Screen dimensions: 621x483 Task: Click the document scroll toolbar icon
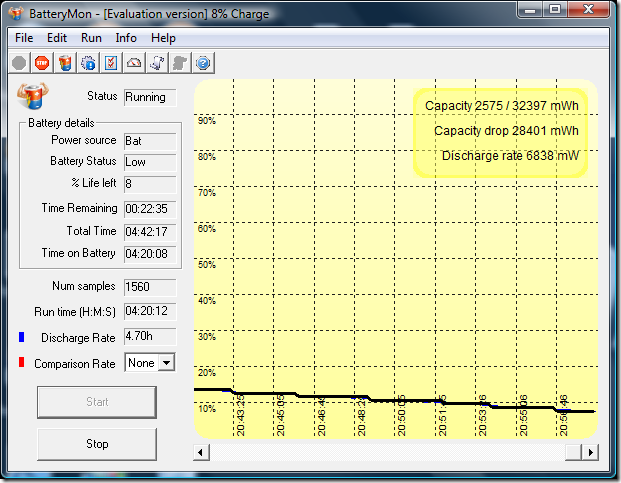157,63
